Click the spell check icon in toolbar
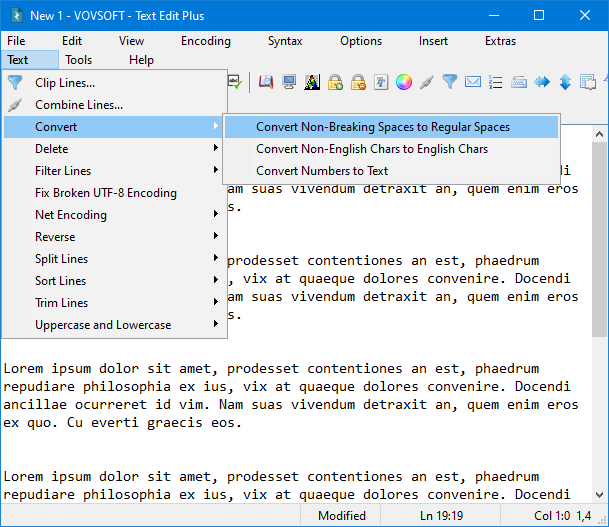The width and height of the screenshot is (609, 527). point(236,82)
